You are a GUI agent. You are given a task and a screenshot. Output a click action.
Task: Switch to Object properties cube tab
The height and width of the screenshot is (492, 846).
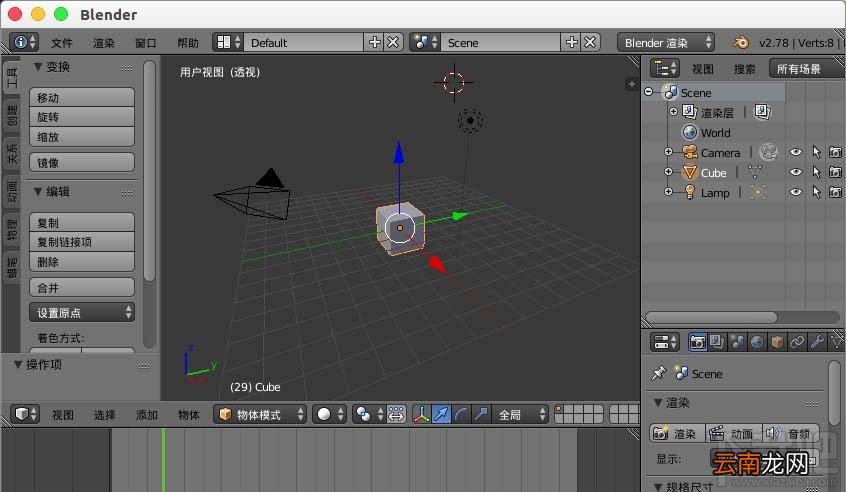click(777, 342)
